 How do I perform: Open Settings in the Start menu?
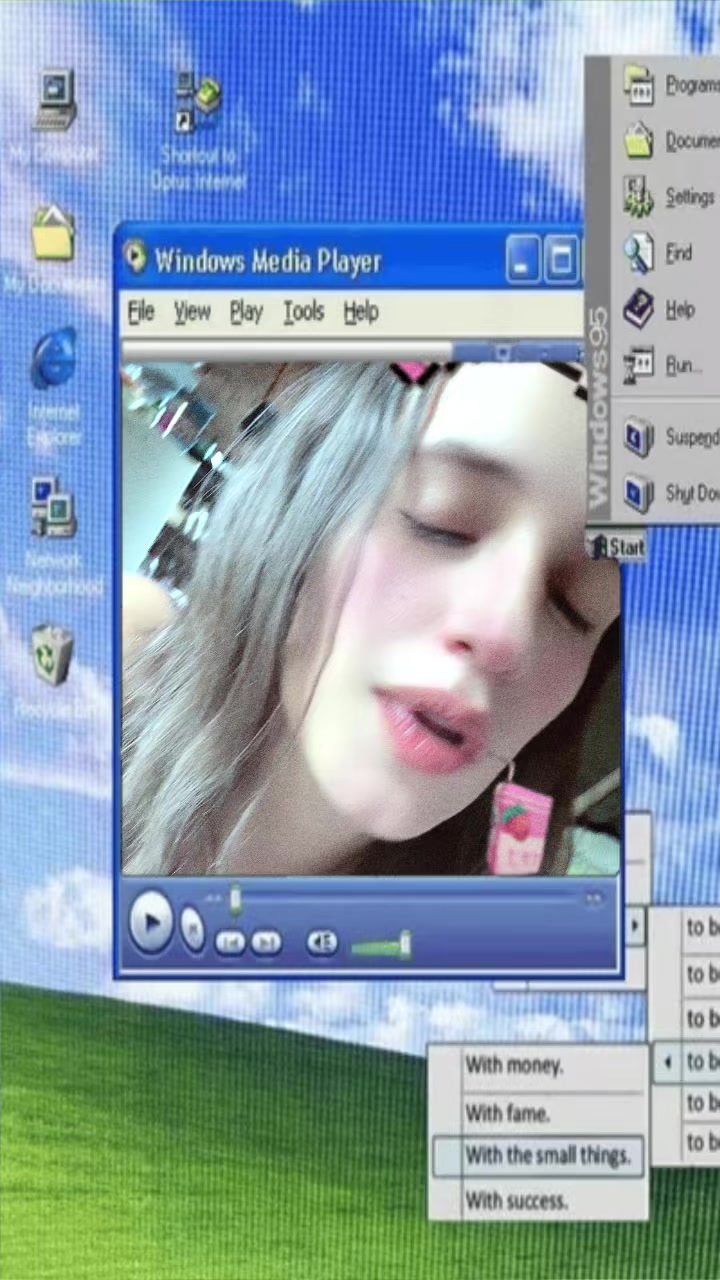pos(668,197)
